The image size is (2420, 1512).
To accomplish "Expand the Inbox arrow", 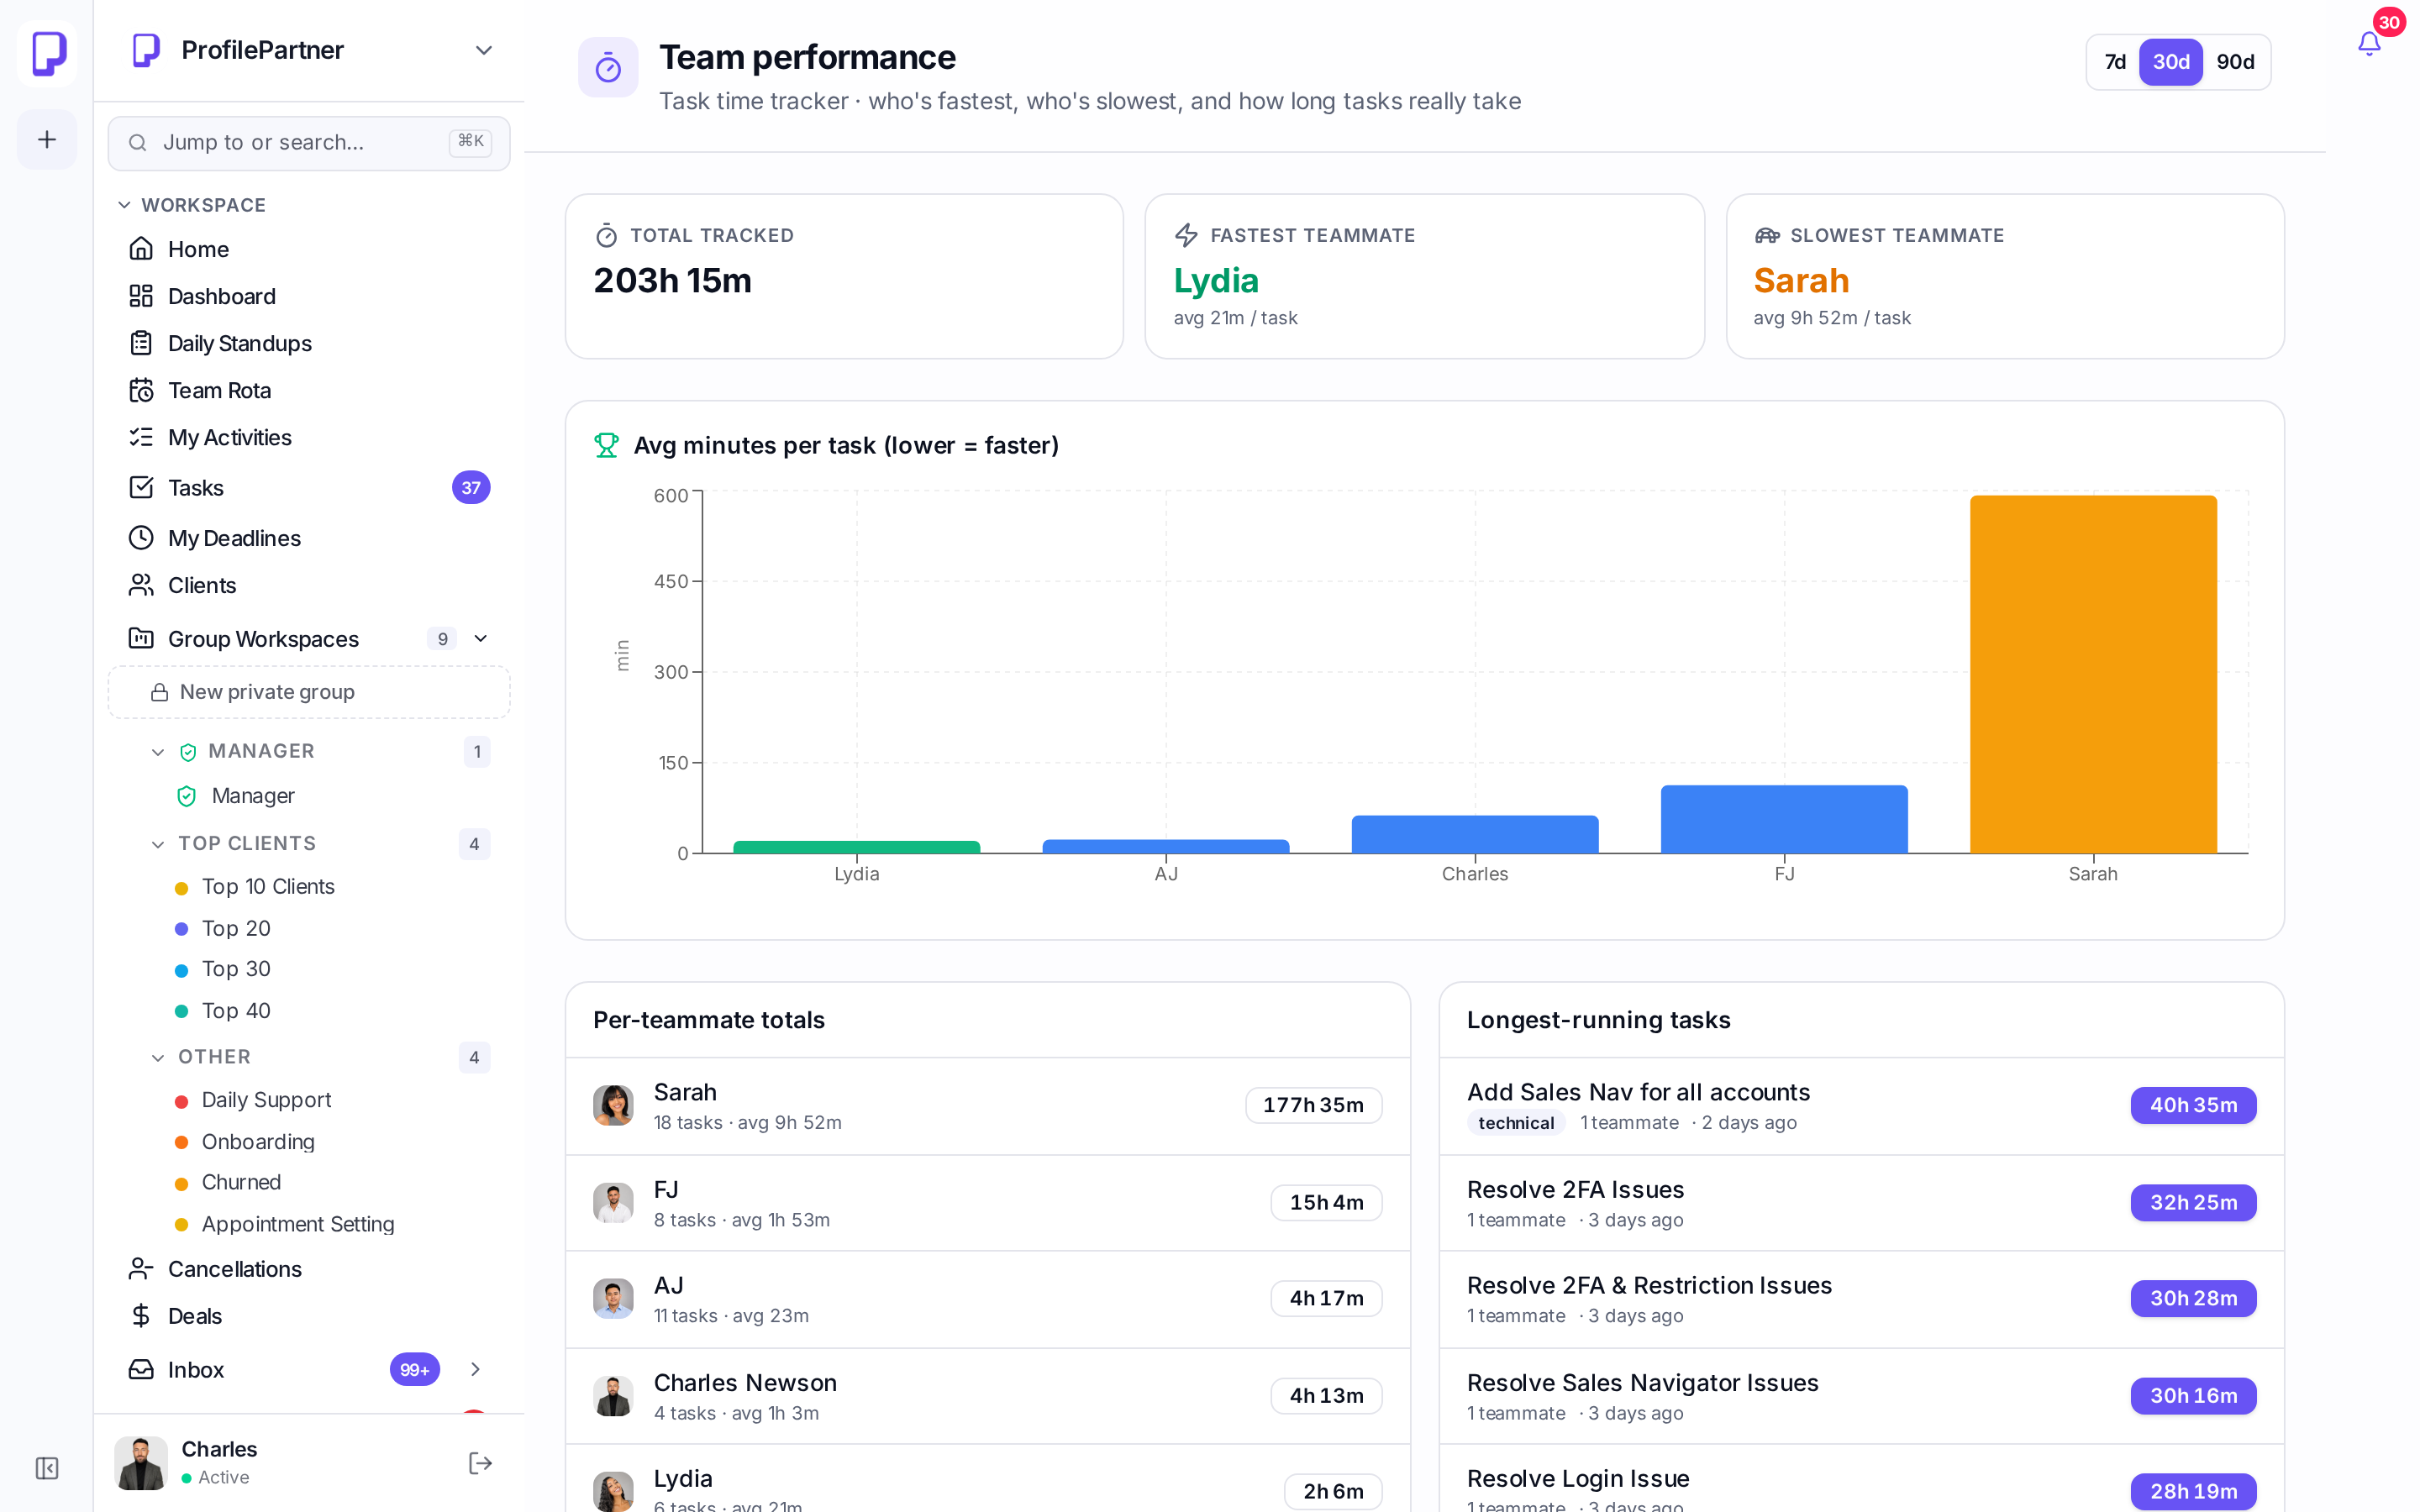I will [476, 1369].
